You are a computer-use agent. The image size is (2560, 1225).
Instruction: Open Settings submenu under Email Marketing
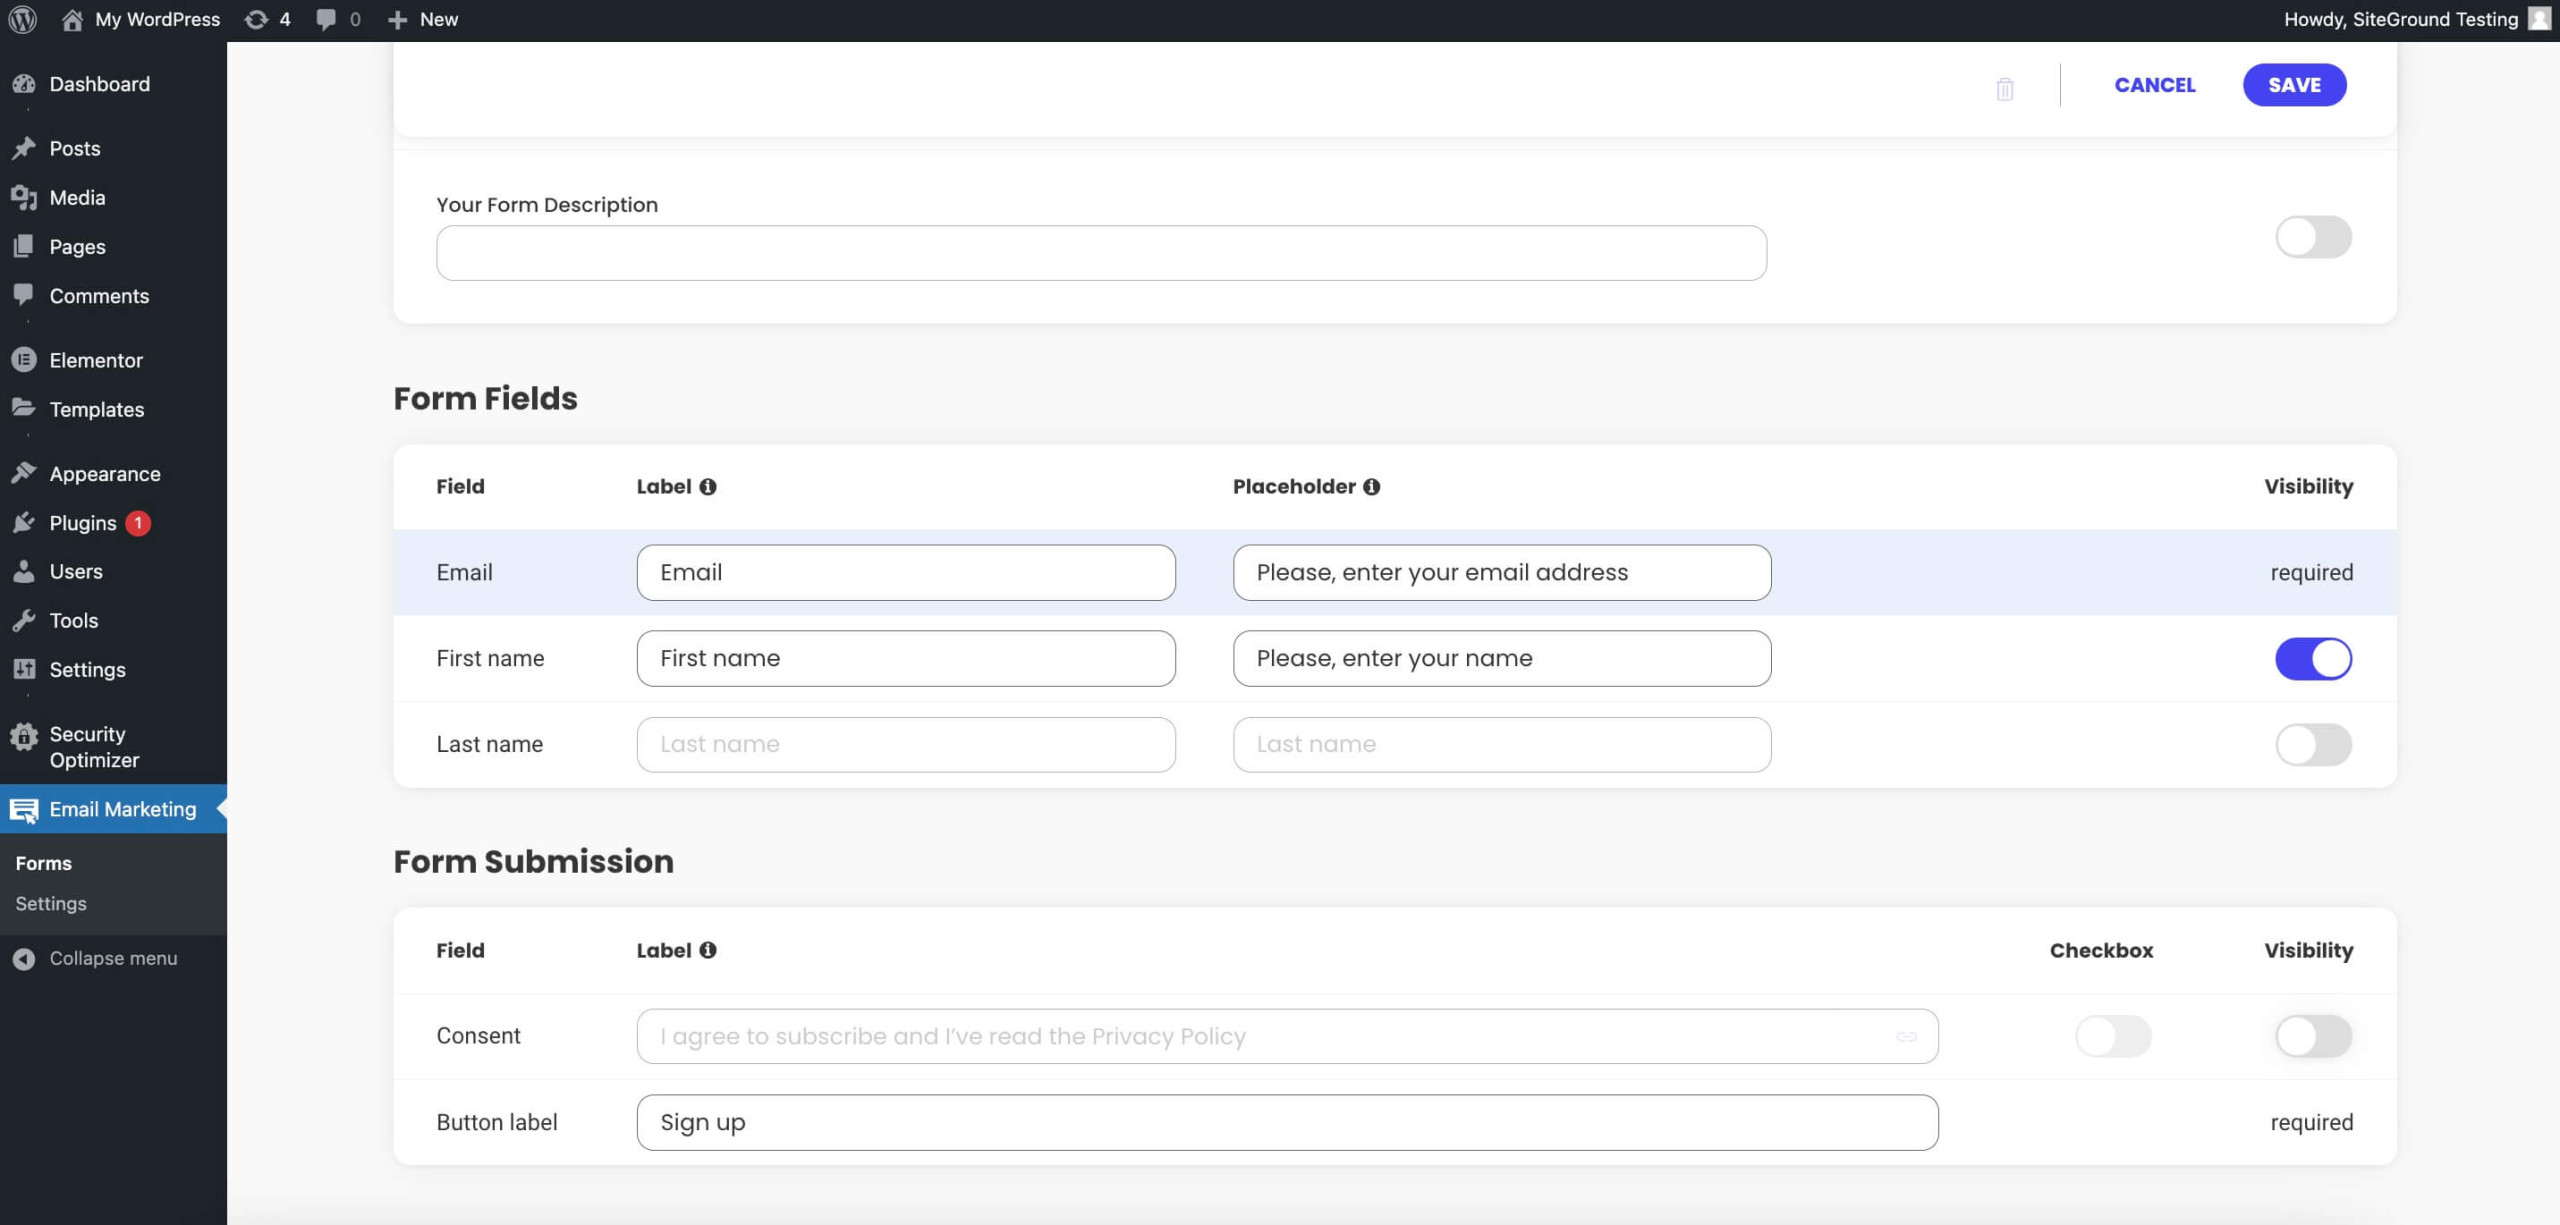(x=51, y=903)
